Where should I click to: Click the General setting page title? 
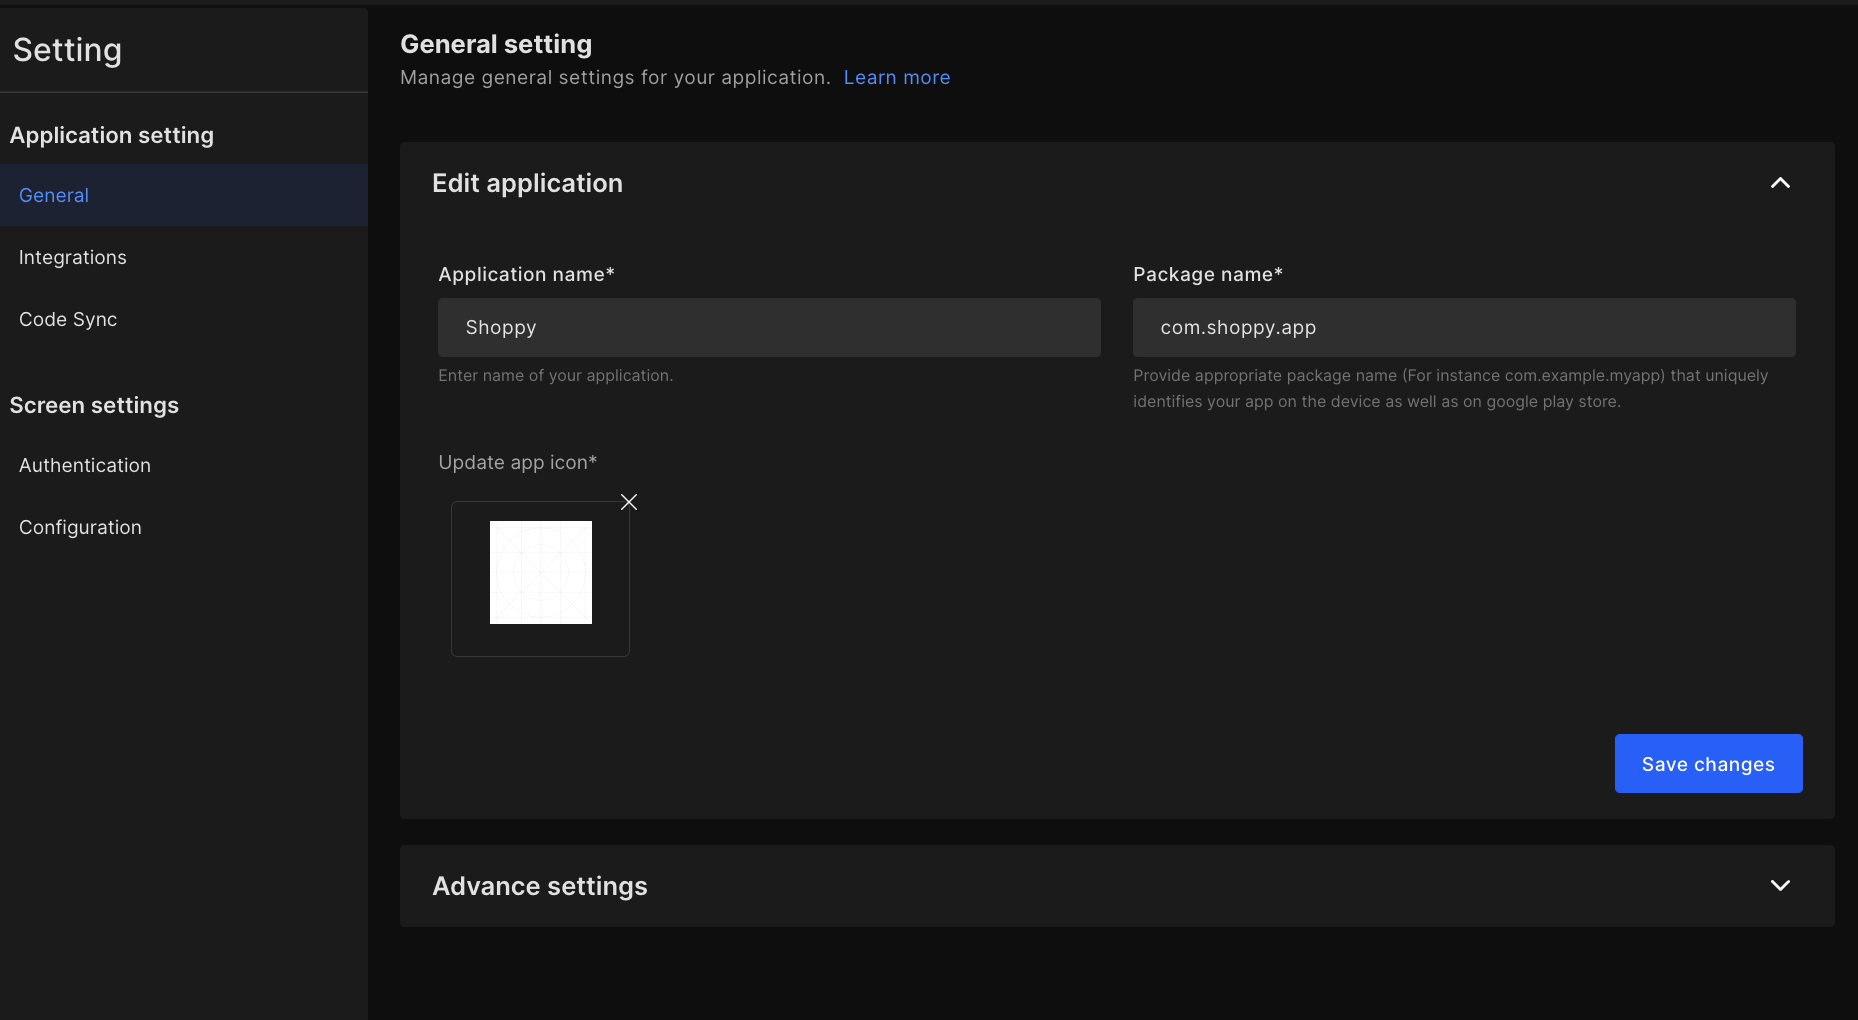pyautogui.click(x=496, y=44)
